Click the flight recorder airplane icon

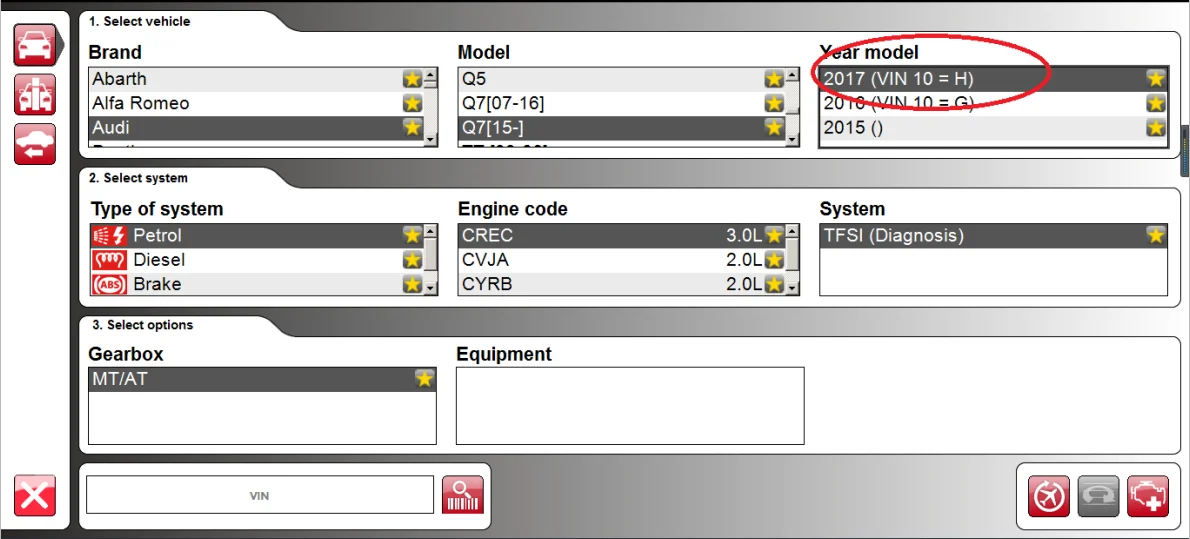click(x=1049, y=496)
